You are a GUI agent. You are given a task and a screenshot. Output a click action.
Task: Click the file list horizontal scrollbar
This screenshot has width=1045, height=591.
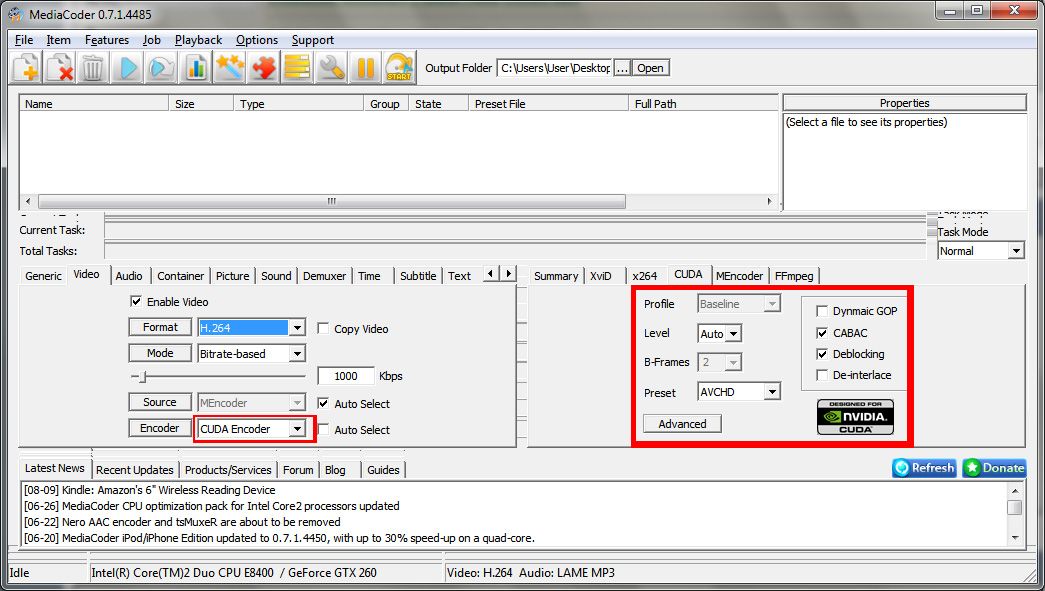coord(332,201)
